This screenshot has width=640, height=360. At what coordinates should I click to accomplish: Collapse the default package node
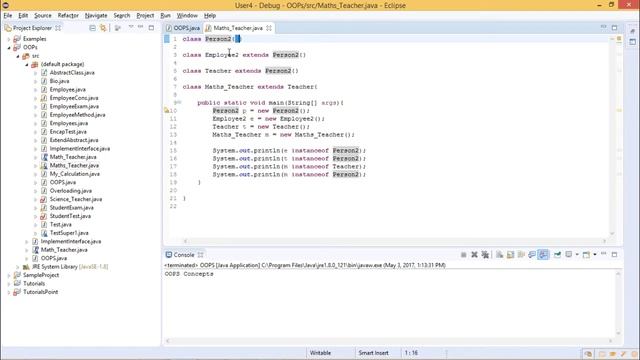pos(27,64)
